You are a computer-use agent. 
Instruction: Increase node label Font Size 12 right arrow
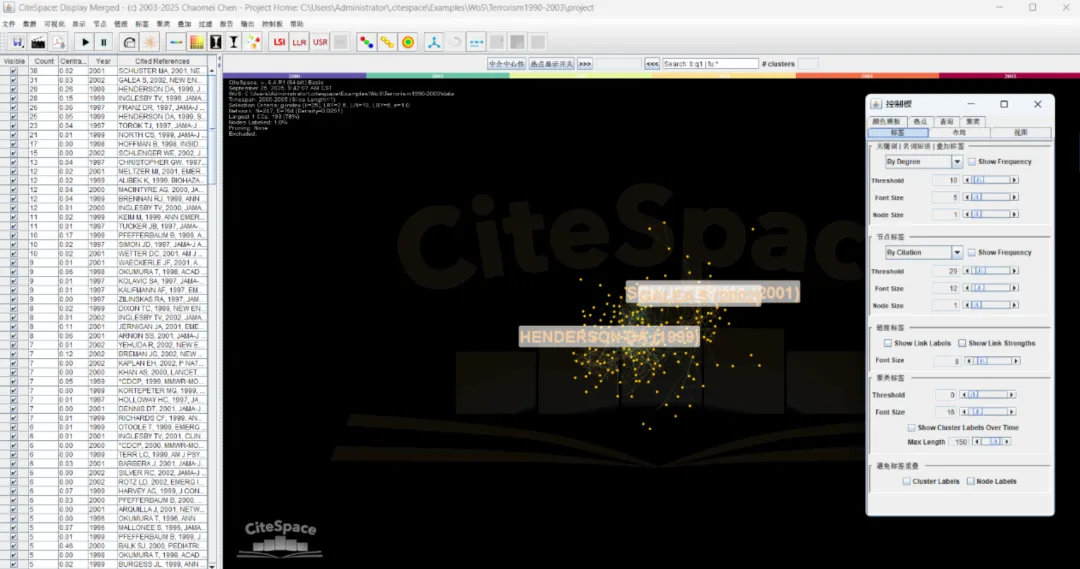pos(1014,288)
